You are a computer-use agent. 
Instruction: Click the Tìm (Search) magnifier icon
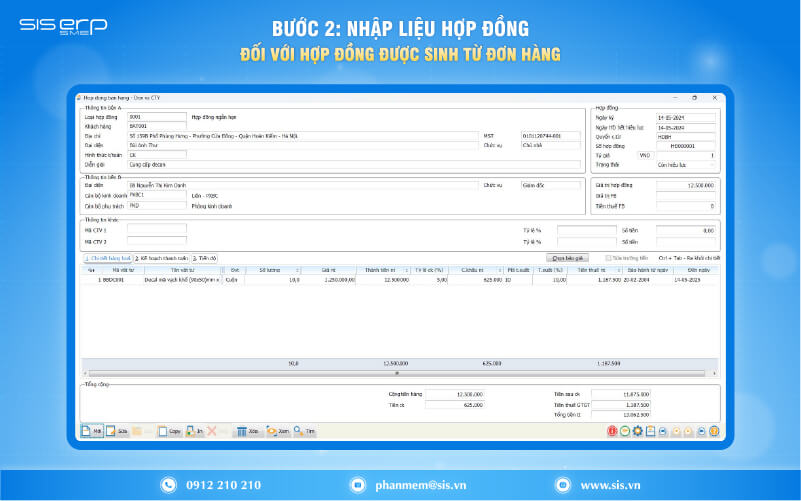305,431
